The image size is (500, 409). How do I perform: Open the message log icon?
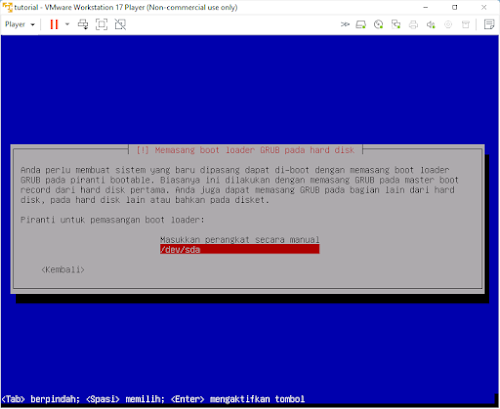489,24
